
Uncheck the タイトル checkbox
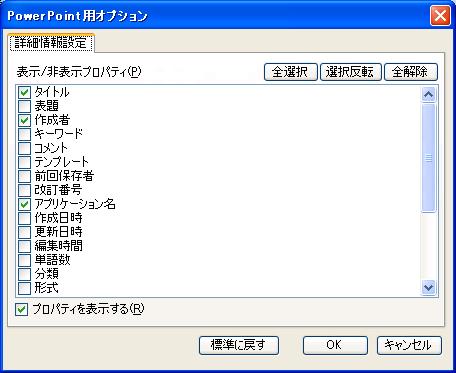(x=24, y=92)
